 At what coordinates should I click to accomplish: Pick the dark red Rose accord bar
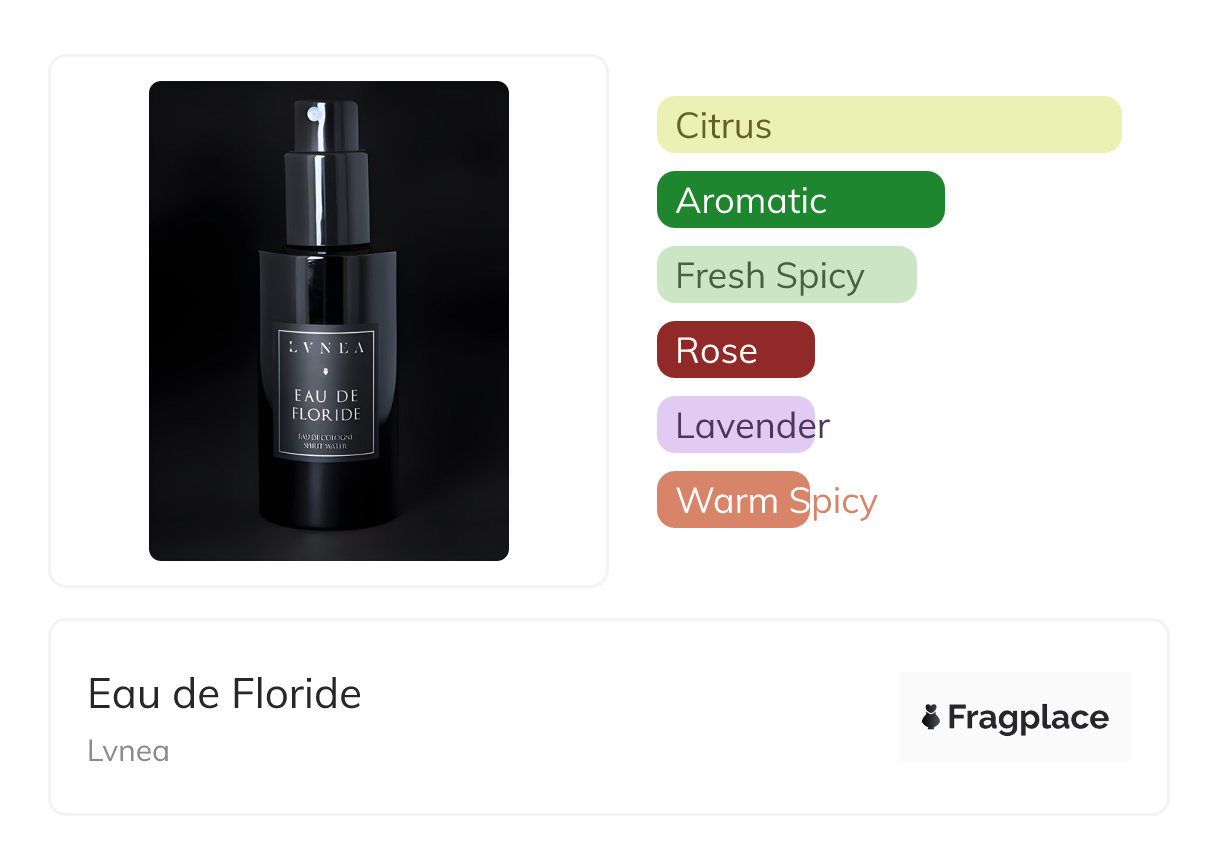coord(736,350)
